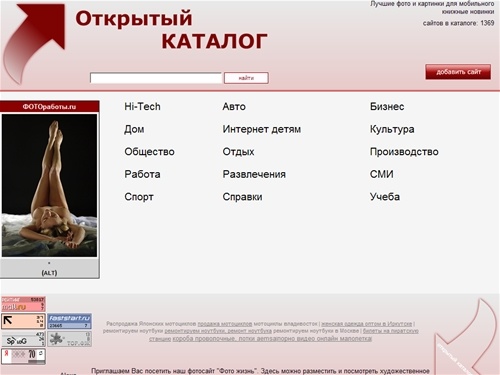Click the red arrow site logo
This screenshot has width=500, height=375.
click(x=33, y=43)
